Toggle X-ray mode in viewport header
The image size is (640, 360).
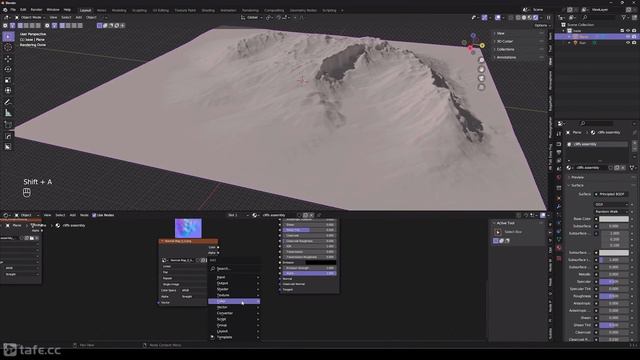click(x=511, y=18)
